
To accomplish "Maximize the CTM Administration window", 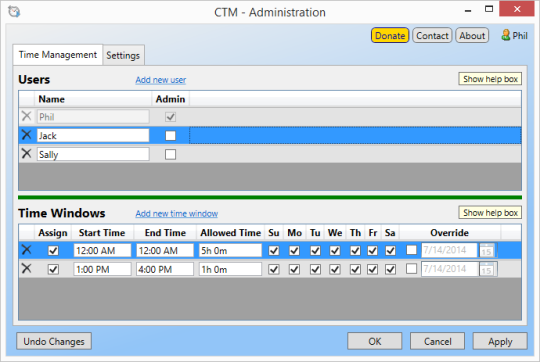I will point(489,9).
